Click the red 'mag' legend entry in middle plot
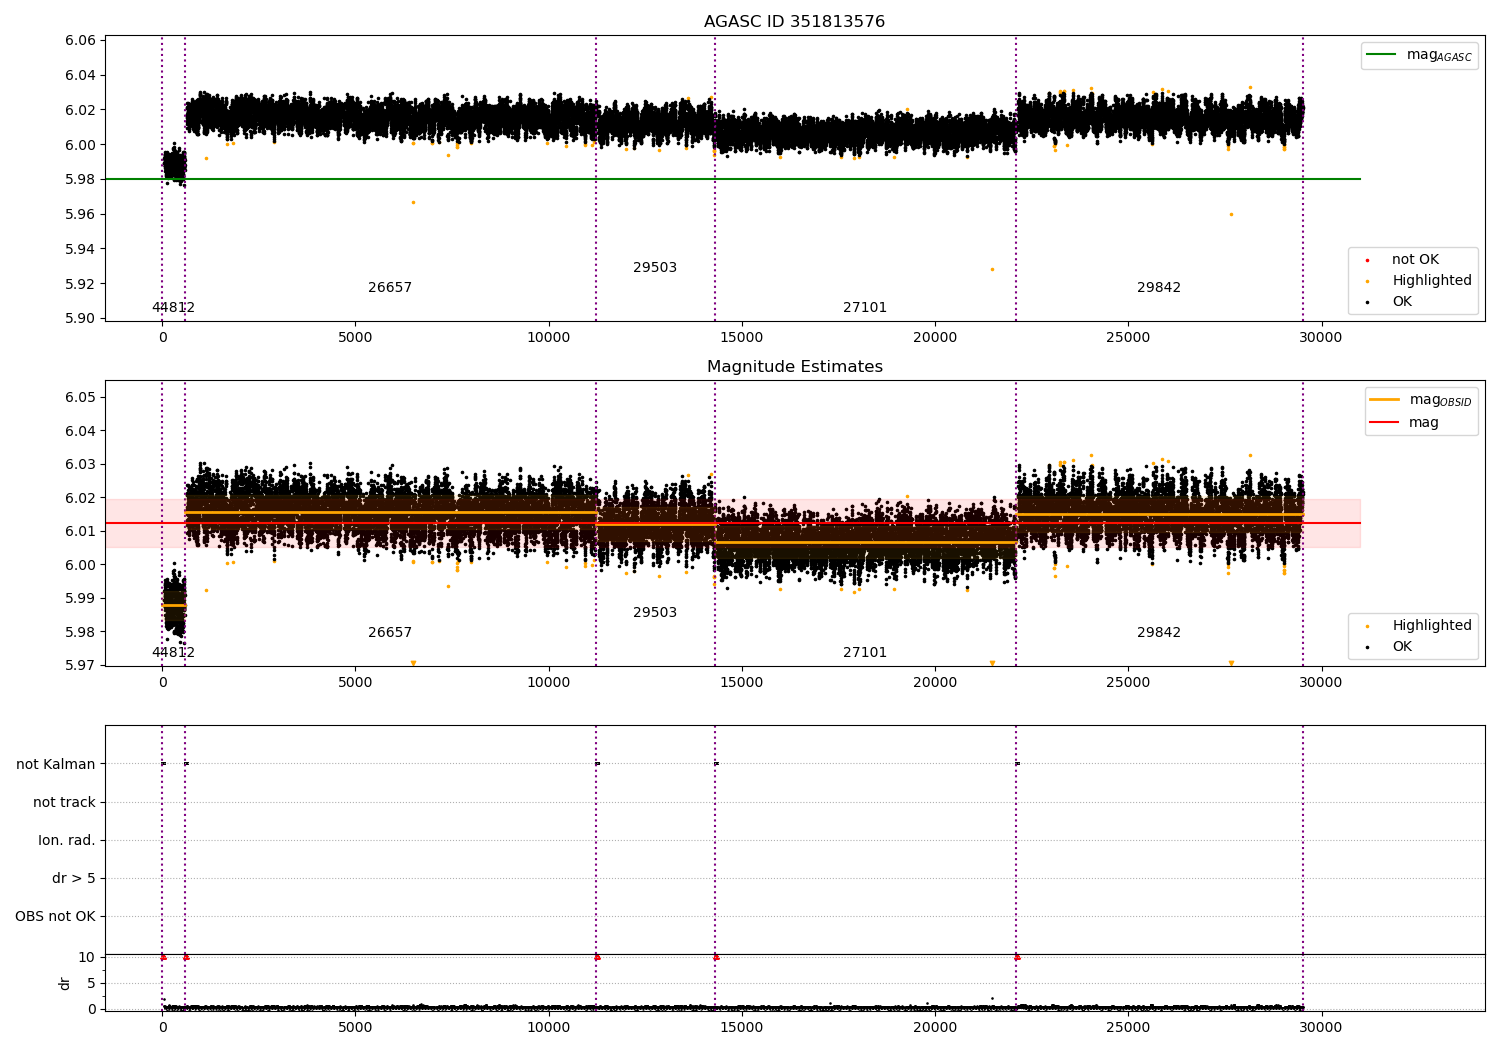The image size is (1500, 1050). (x=1384, y=423)
